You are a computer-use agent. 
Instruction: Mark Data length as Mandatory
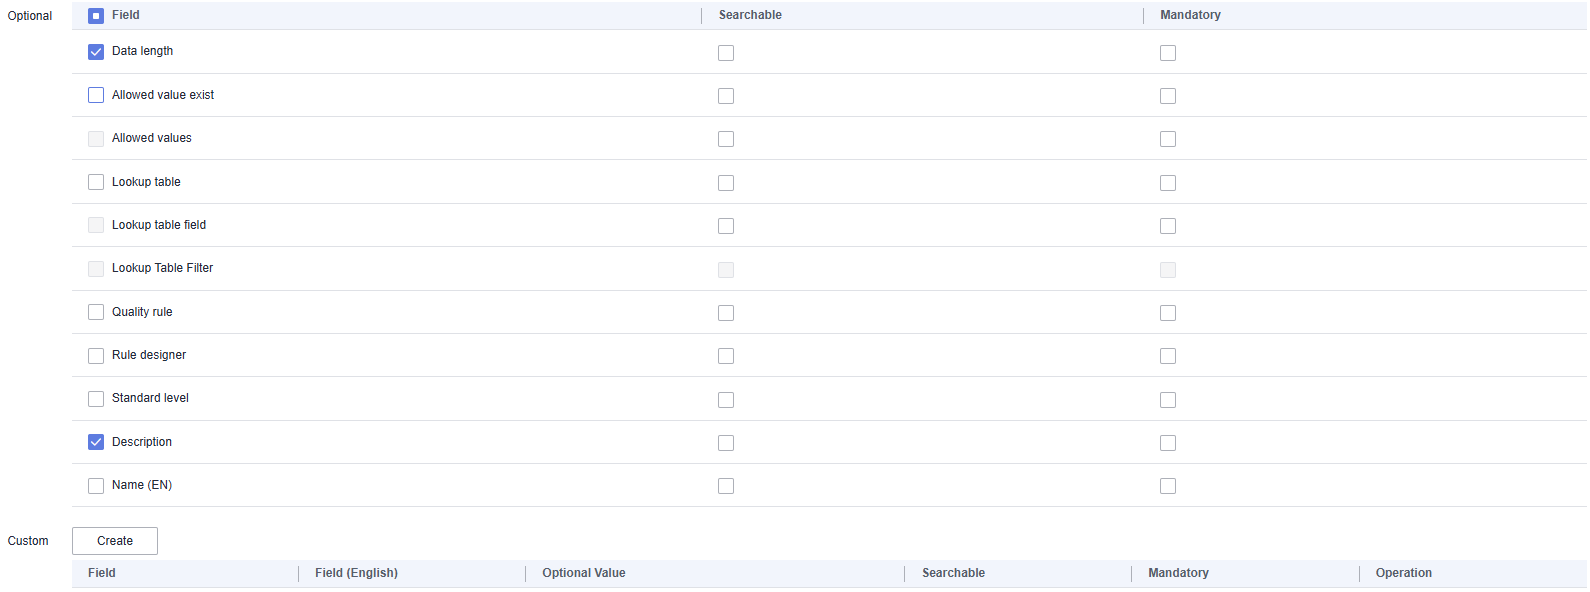click(x=1168, y=53)
